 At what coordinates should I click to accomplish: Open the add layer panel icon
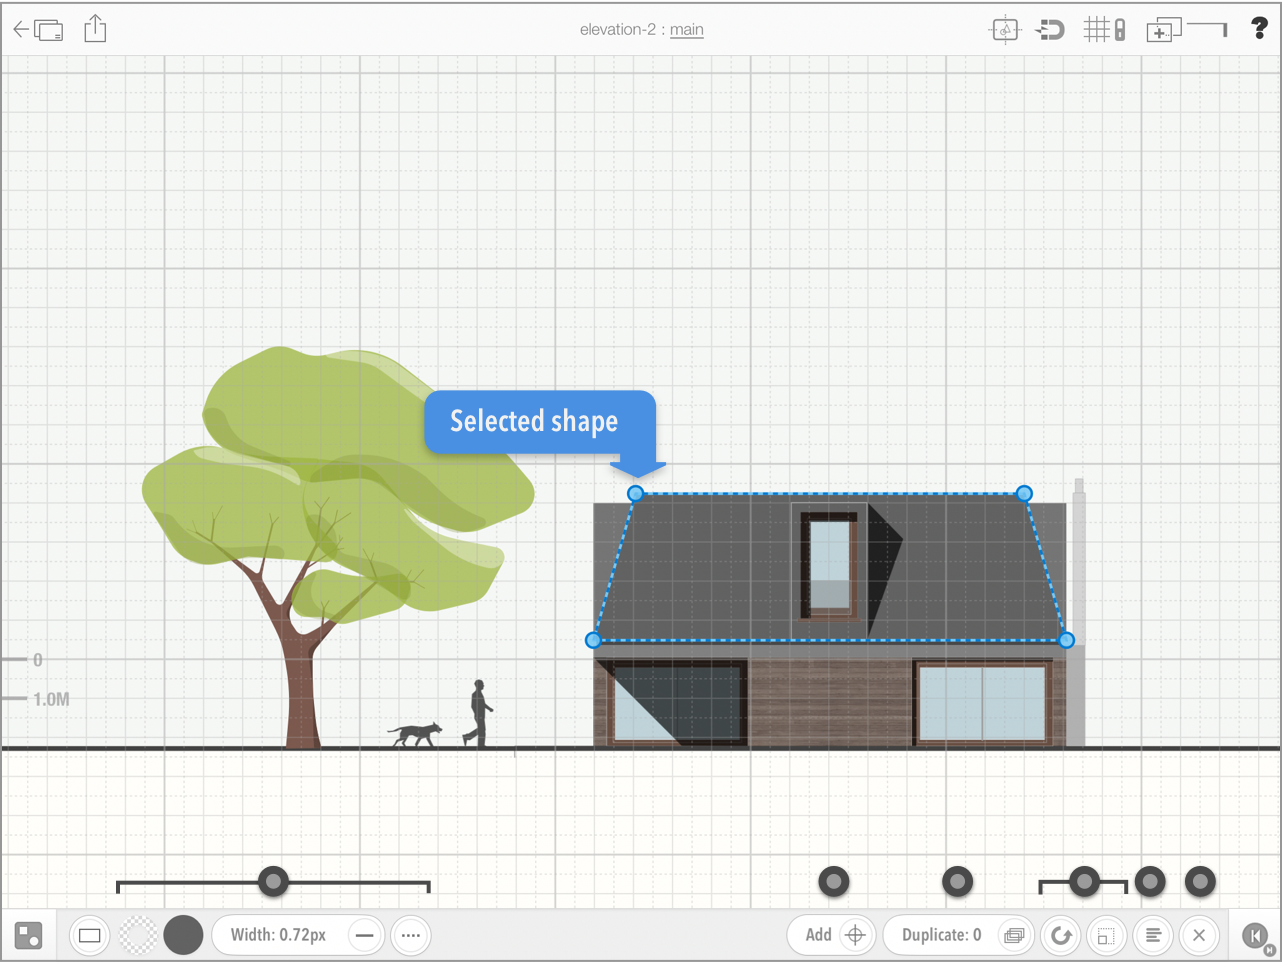click(x=1163, y=30)
